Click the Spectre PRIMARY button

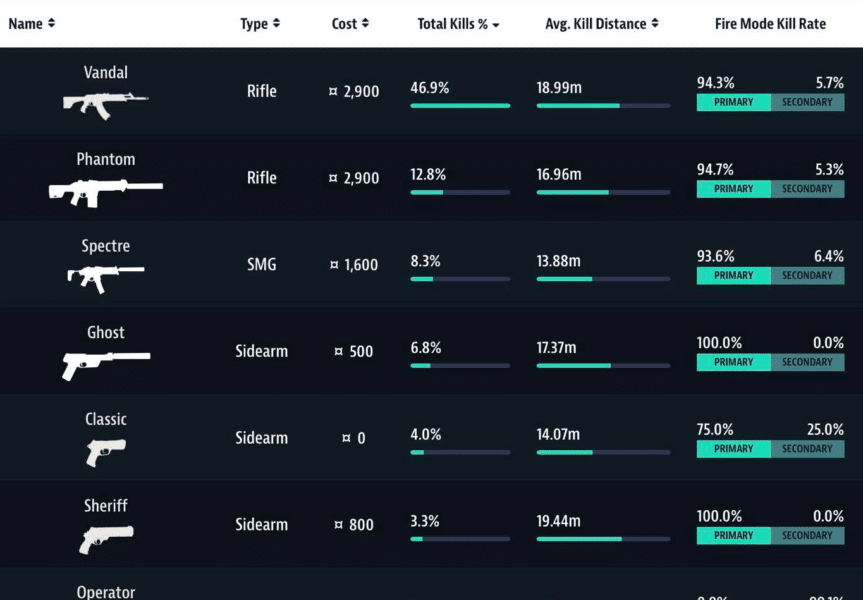click(733, 275)
